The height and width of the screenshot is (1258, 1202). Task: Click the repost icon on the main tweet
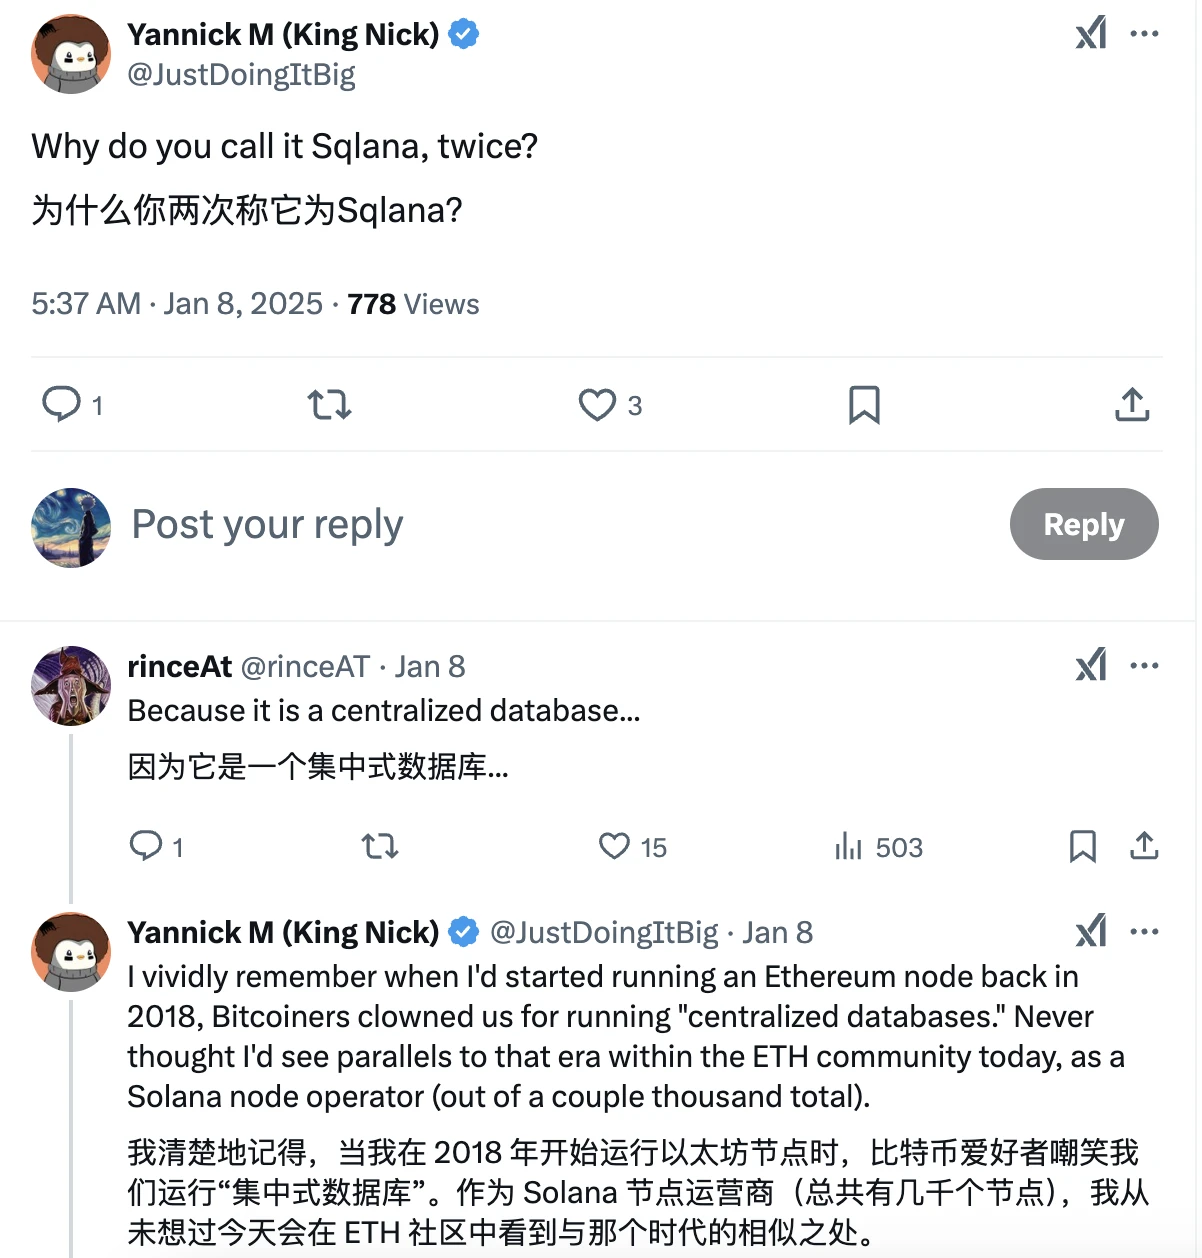(329, 405)
